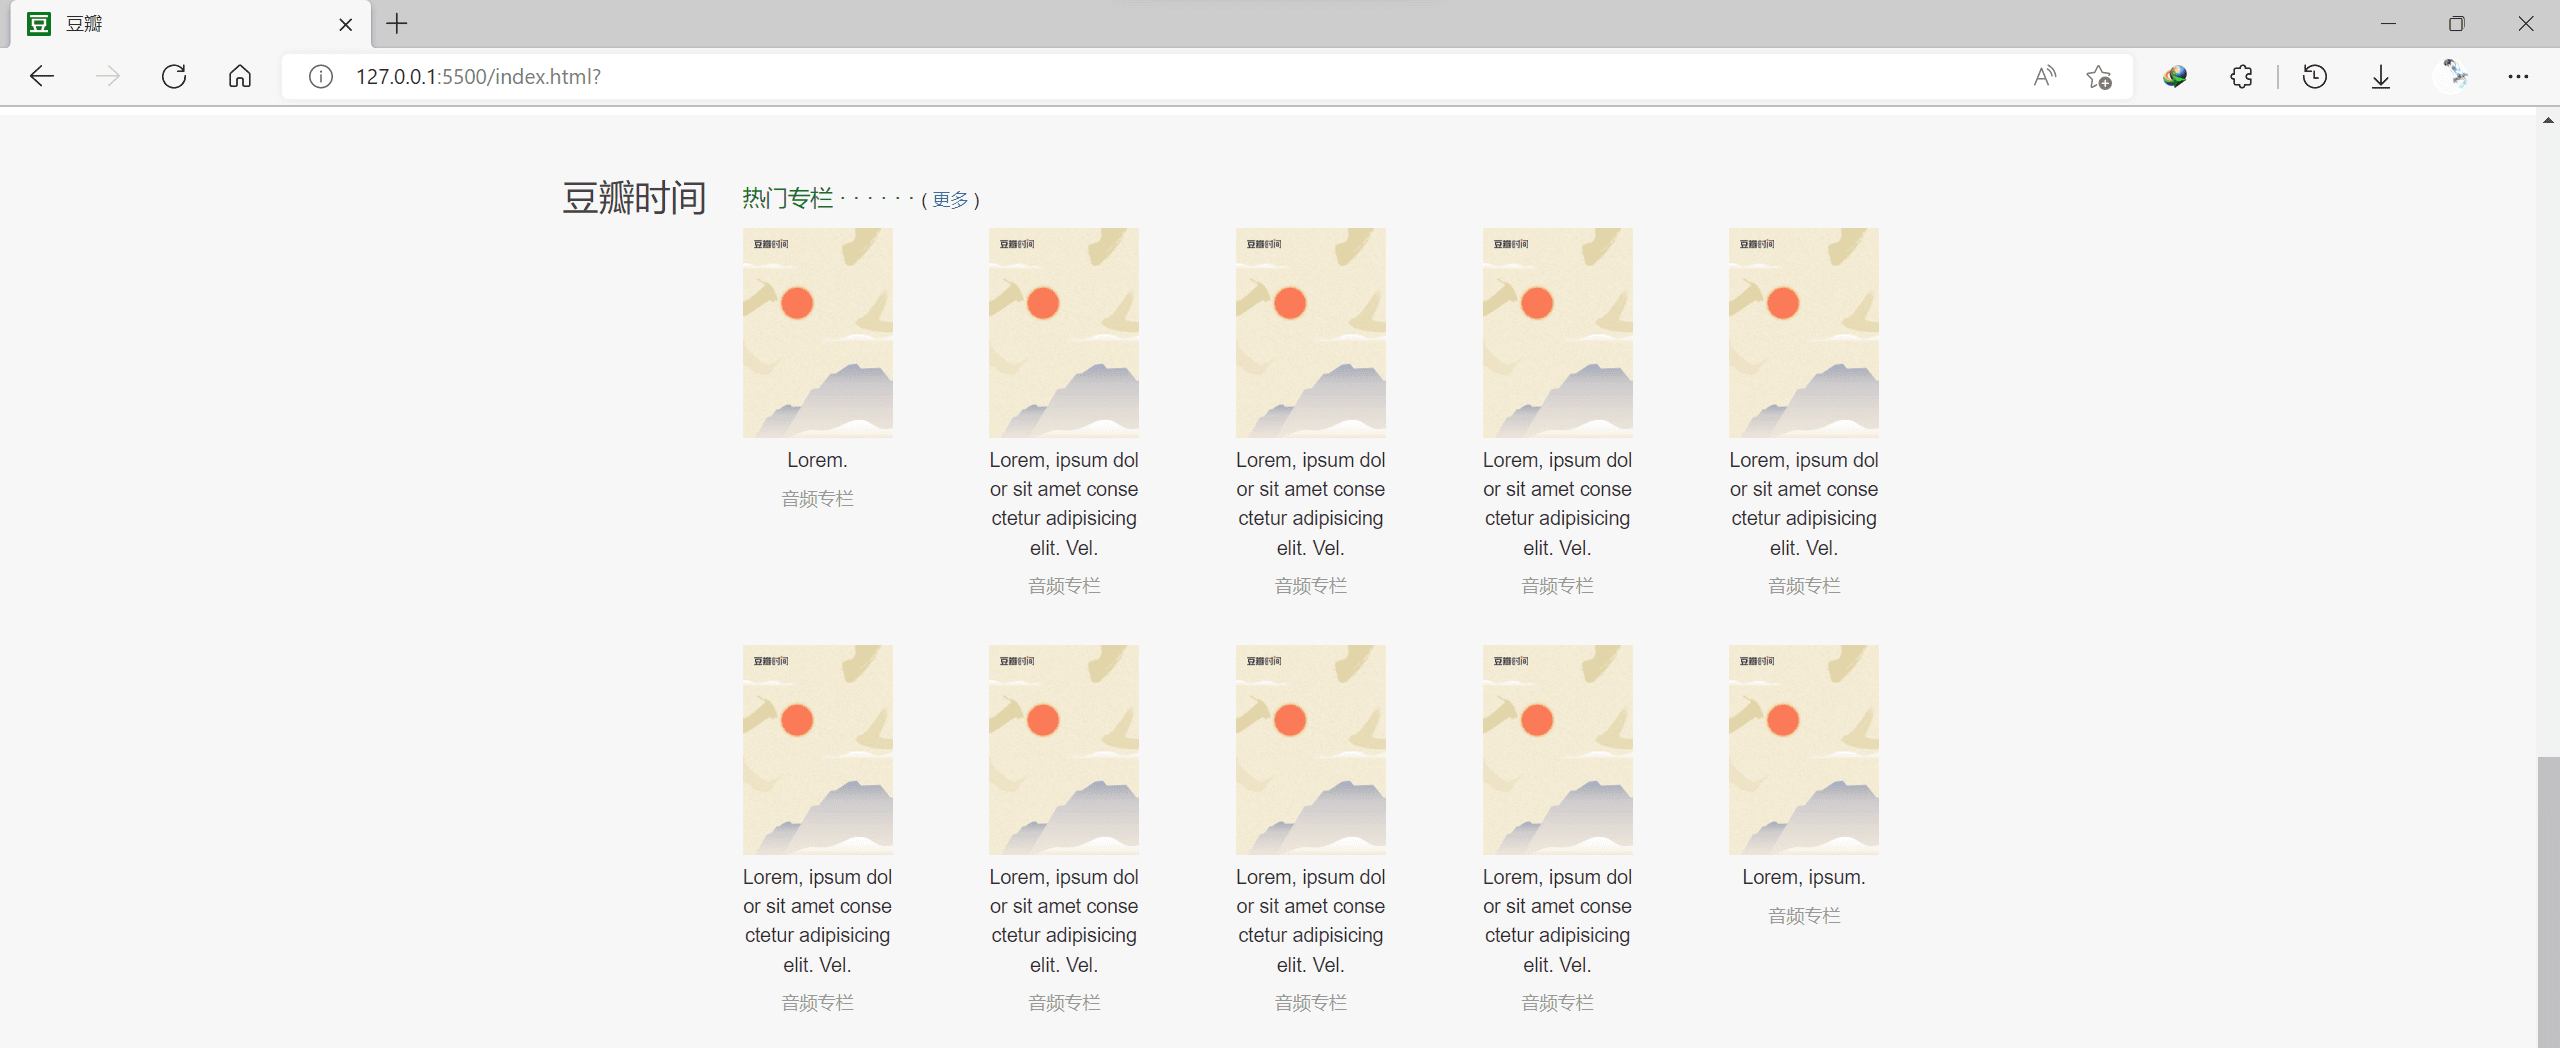Add this page to favorites
Image resolution: width=2560 pixels, height=1048 pixels.
click(2099, 76)
